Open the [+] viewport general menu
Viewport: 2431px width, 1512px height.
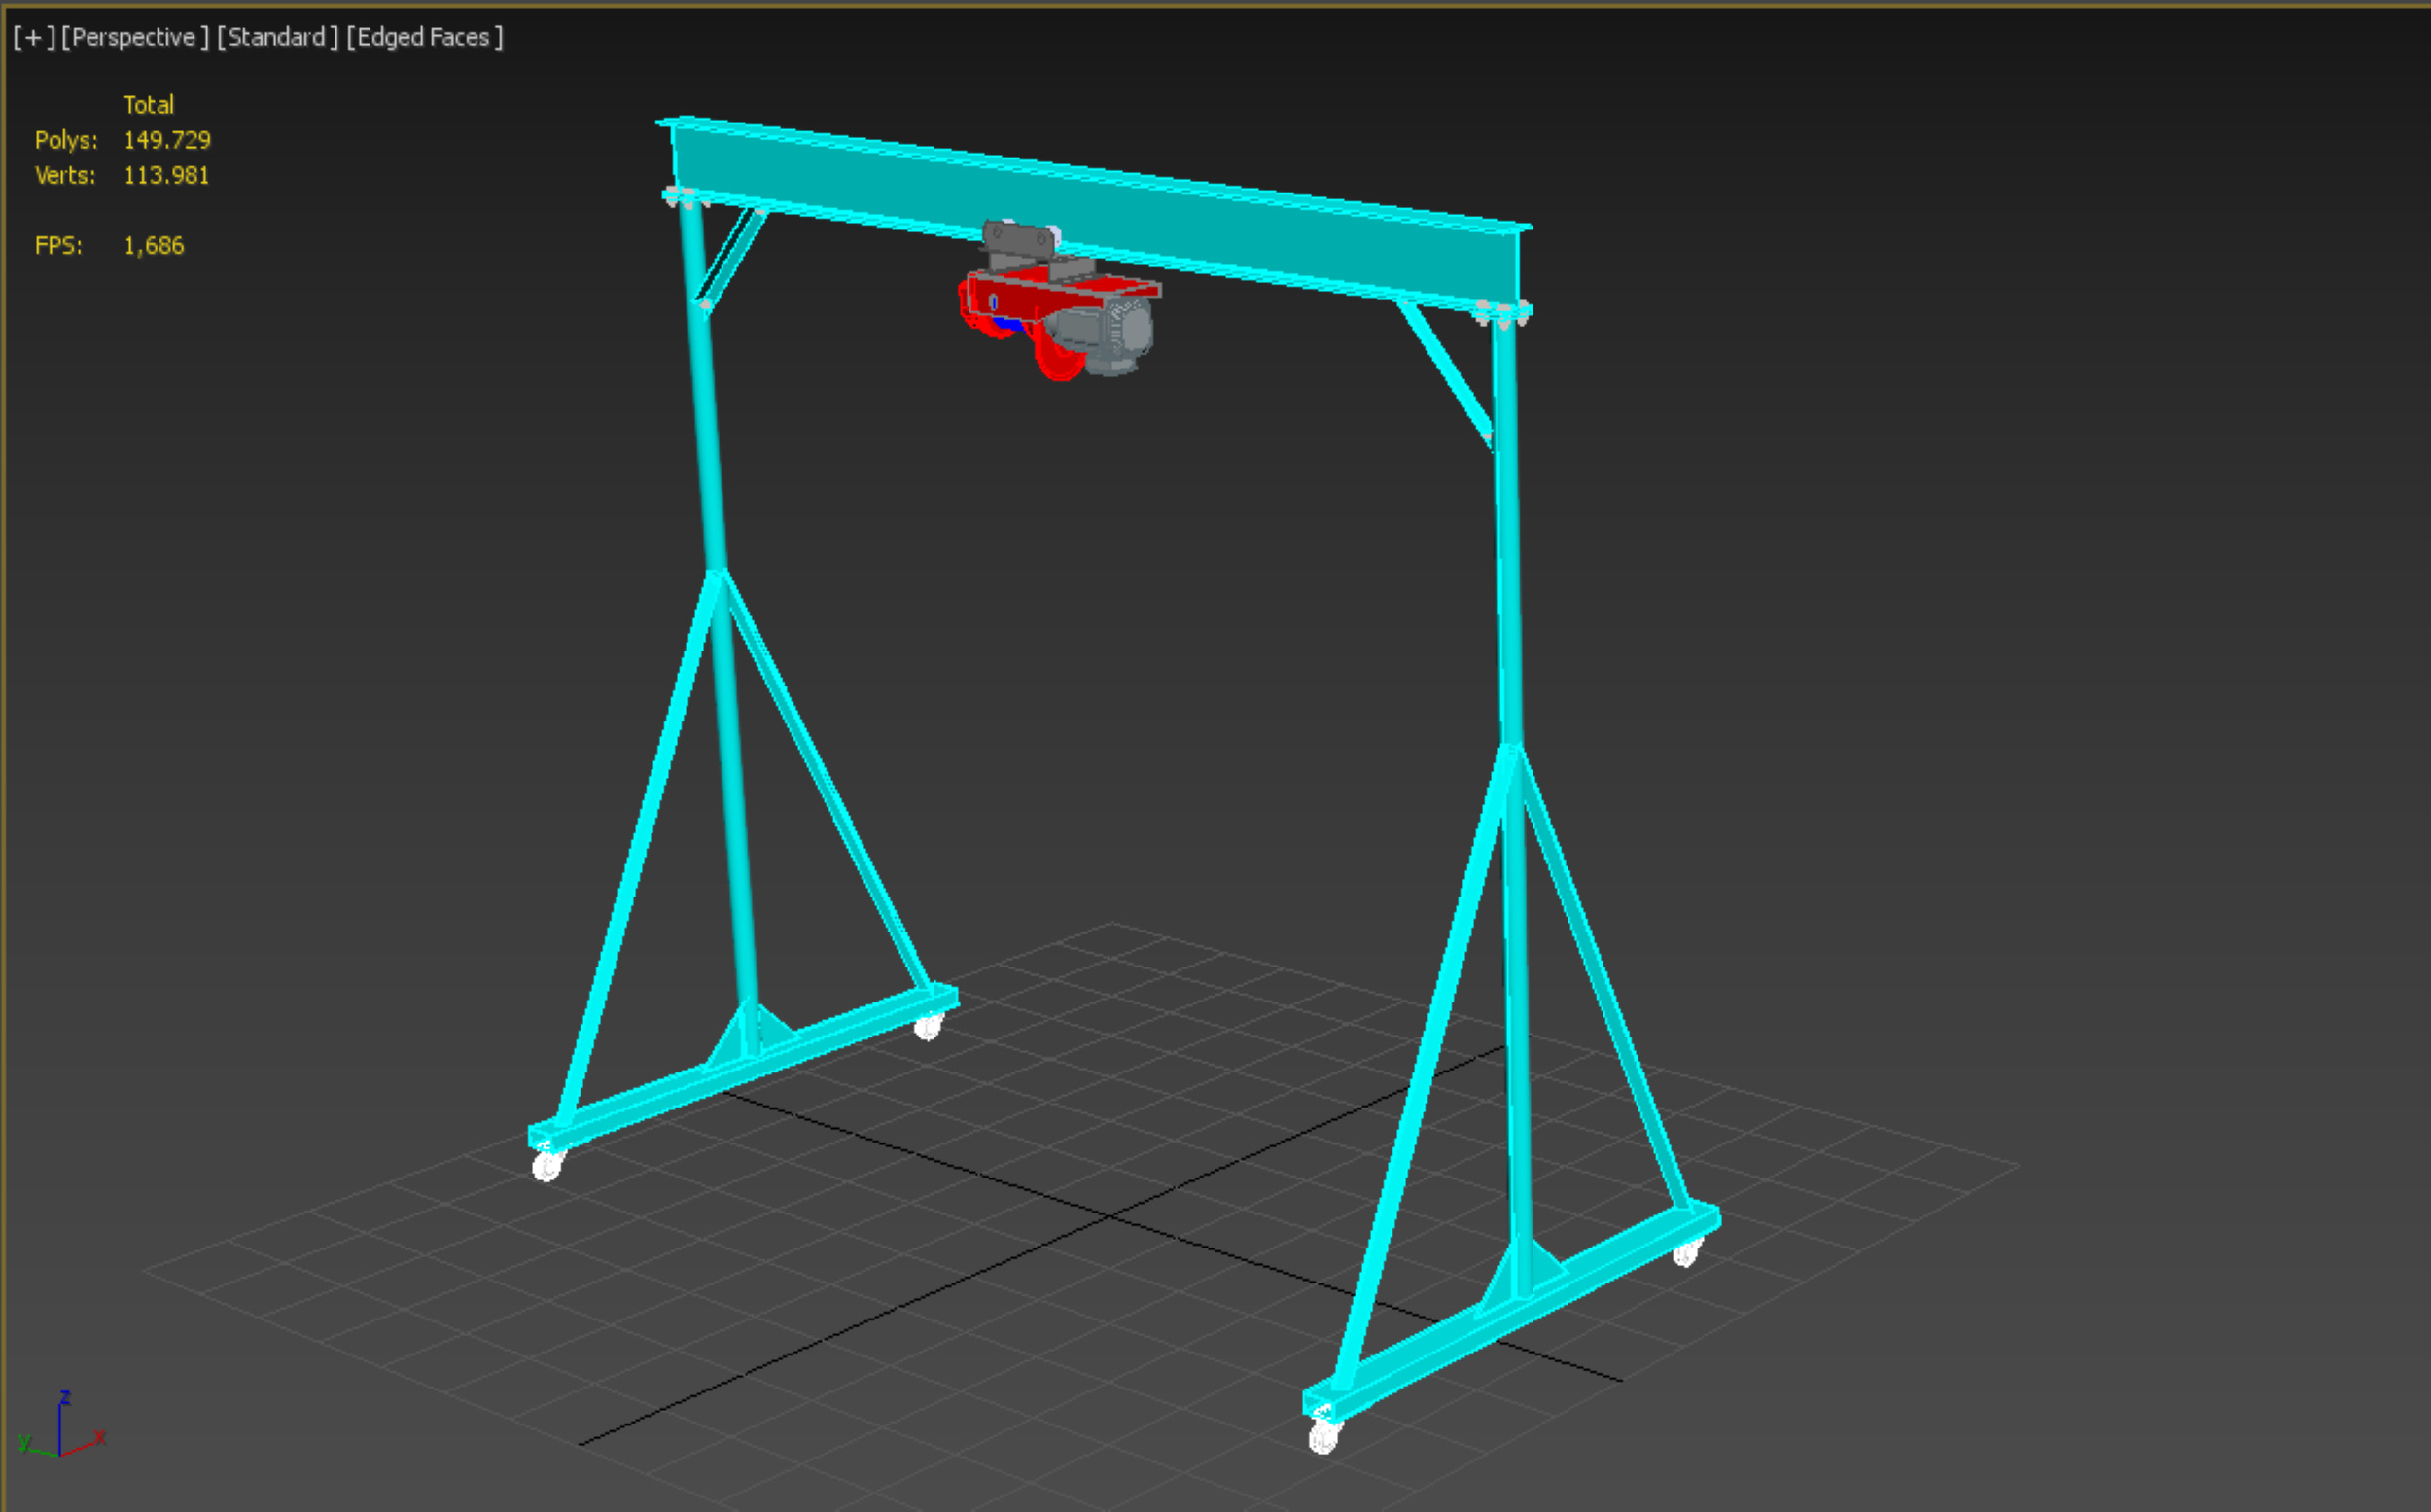(33, 37)
